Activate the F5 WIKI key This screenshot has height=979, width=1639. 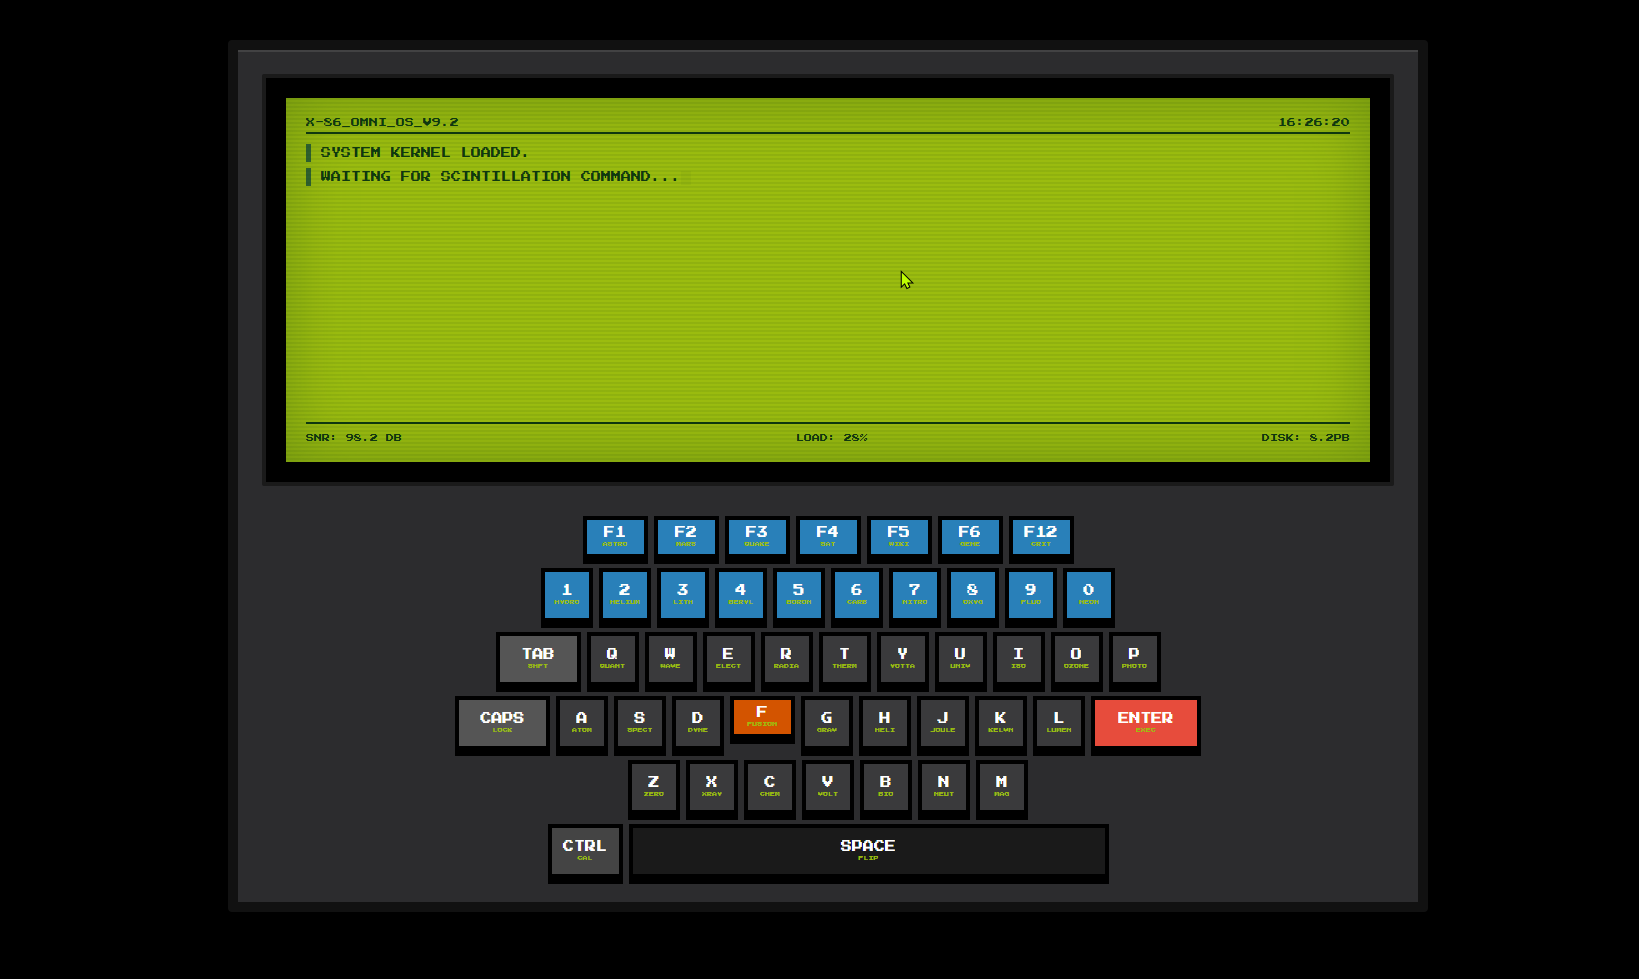click(898, 537)
